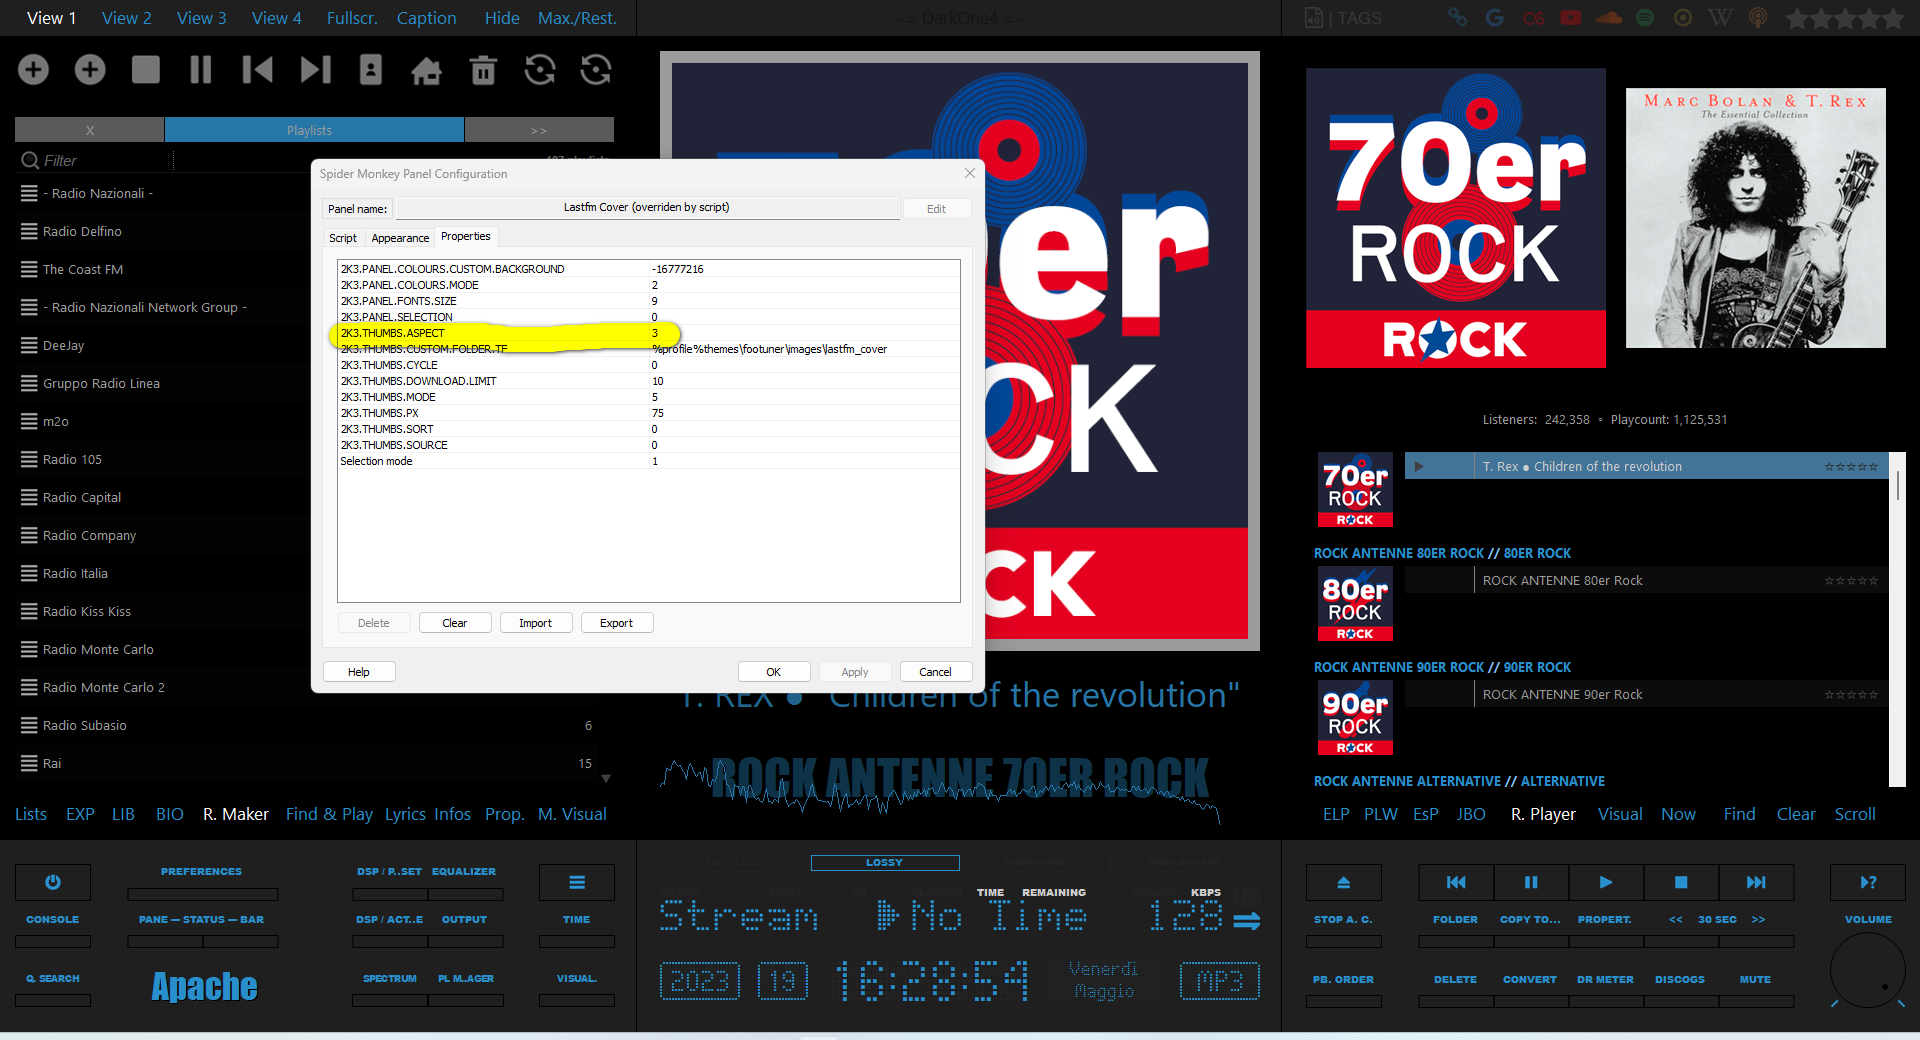Click the Import button in properties dialog

click(535, 623)
